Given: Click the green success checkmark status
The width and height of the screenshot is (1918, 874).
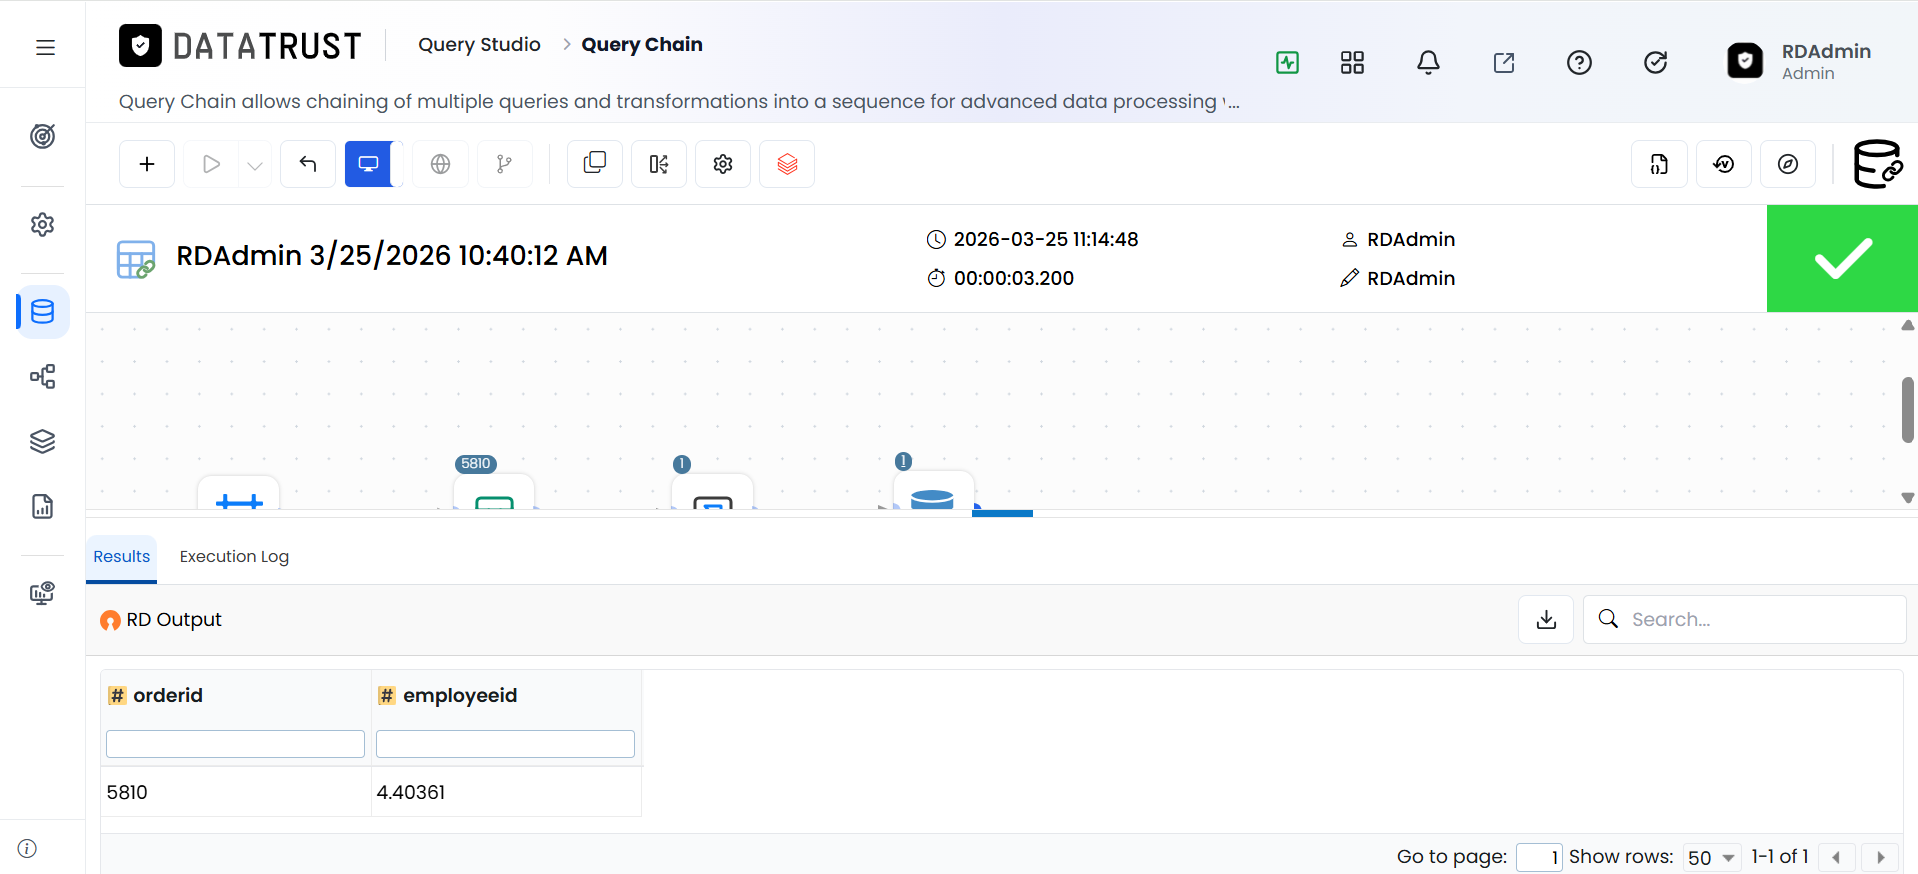Looking at the screenshot, I should click(1842, 259).
